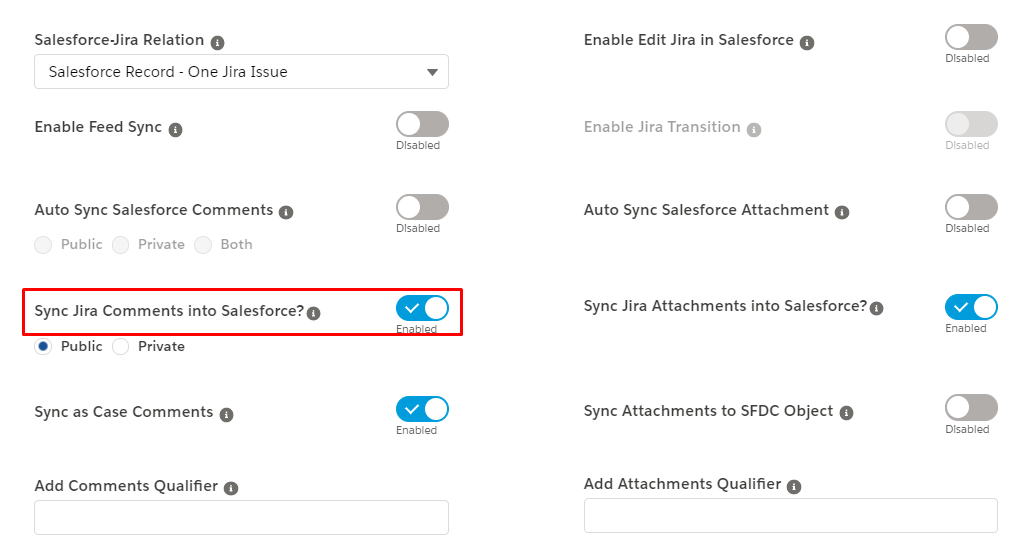Click info icon beside Salesforce-Jira Relation
This screenshot has width=1022, height=545.
coord(218,42)
